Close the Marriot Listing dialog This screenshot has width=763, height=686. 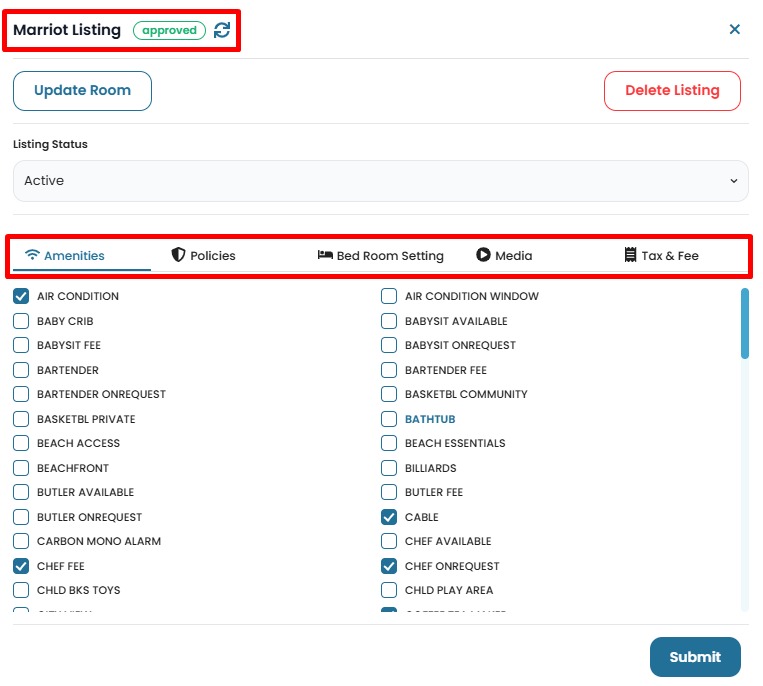click(x=735, y=30)
